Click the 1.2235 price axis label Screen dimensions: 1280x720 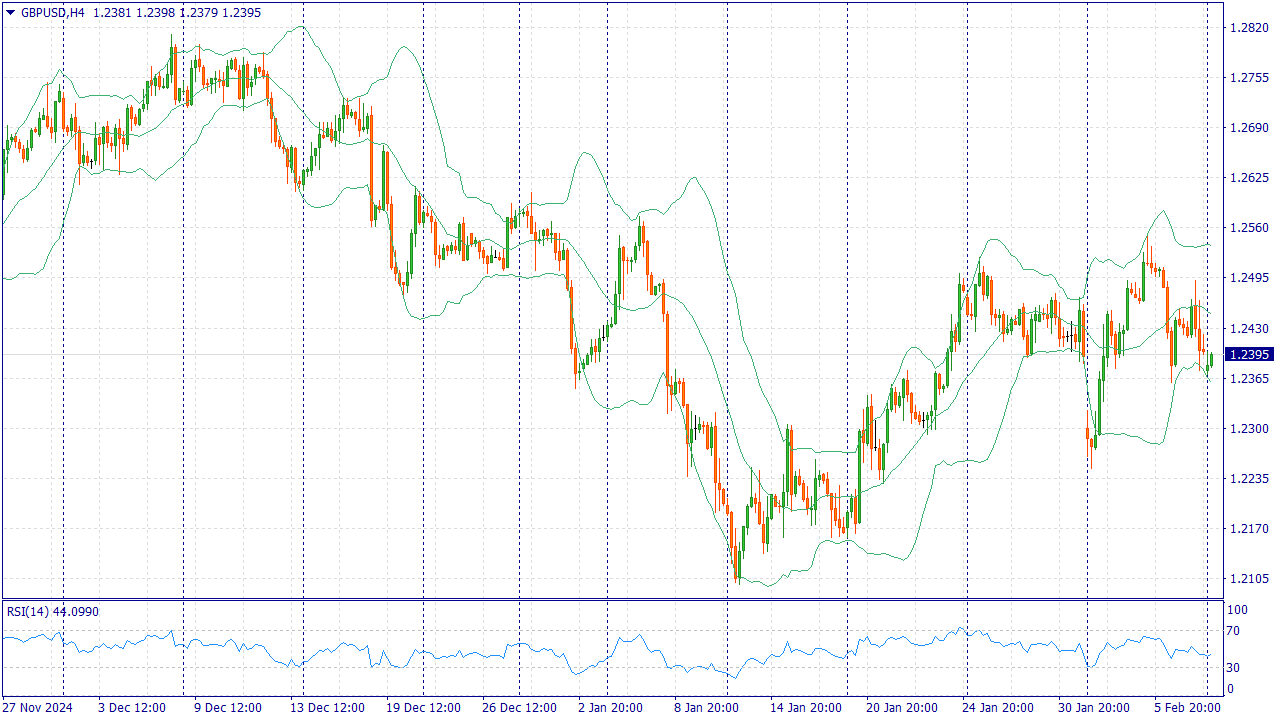(x=1249, y=479)
